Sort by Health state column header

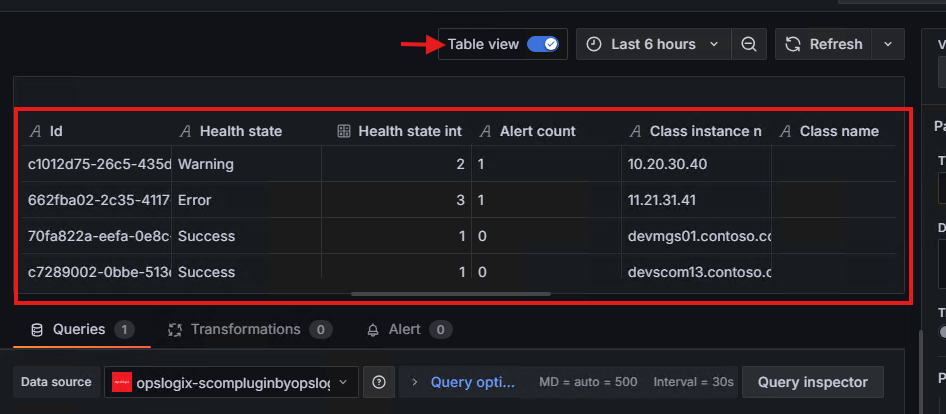point(240,131)
